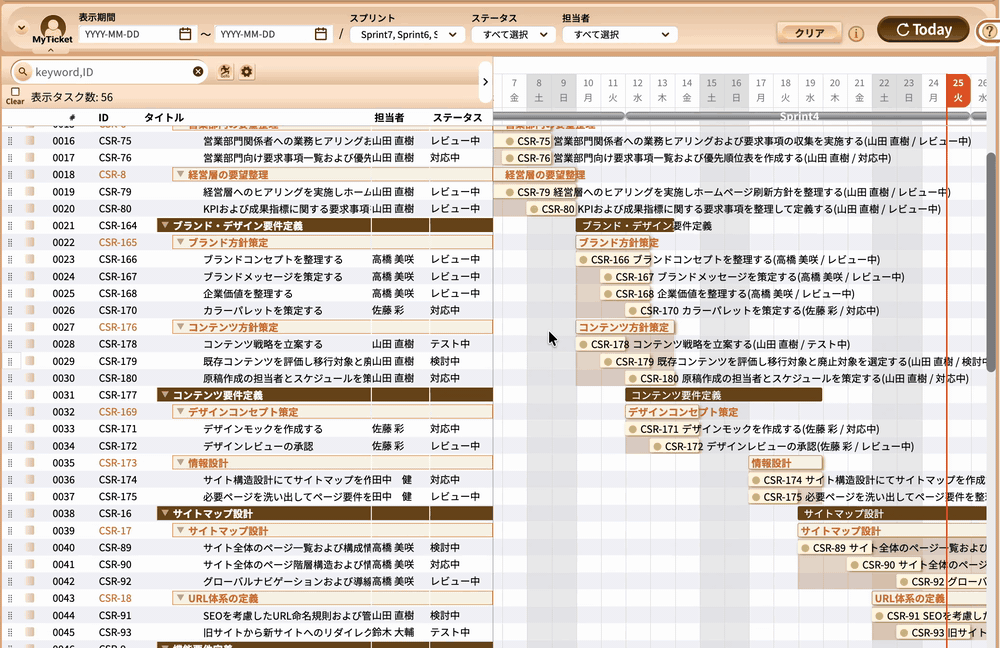Grab the drag handle of row 0016

click(x=10, y=141)
